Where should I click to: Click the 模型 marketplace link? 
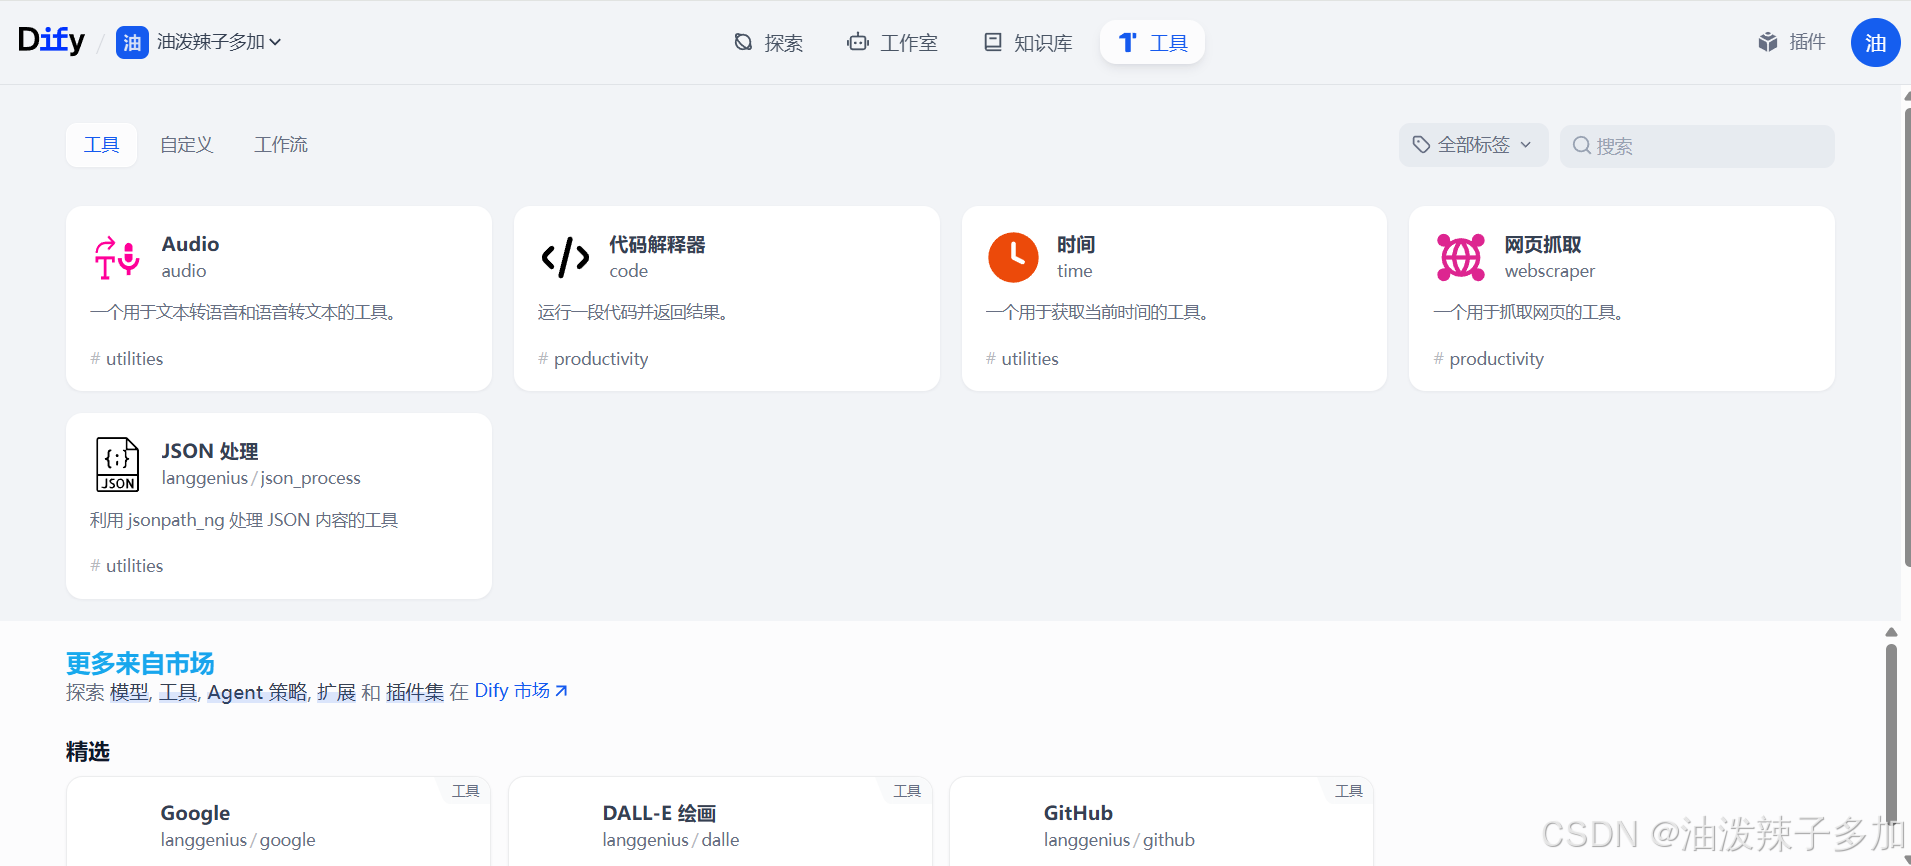129,692
